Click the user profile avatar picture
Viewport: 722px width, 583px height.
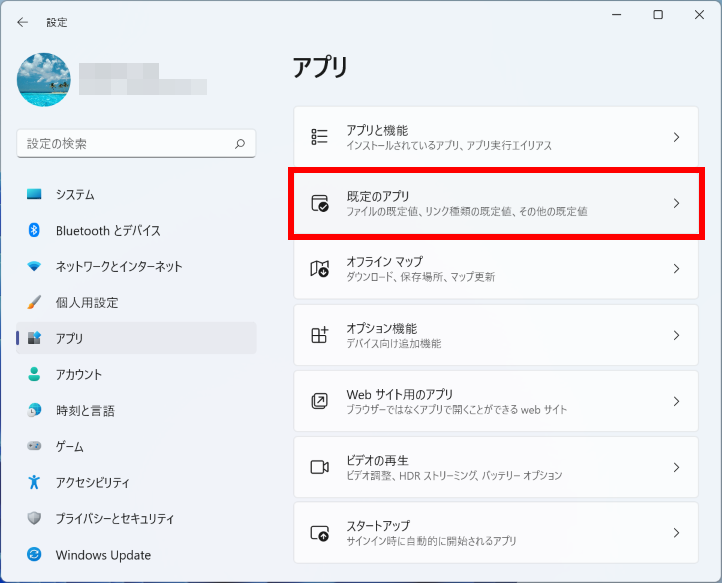44,80
